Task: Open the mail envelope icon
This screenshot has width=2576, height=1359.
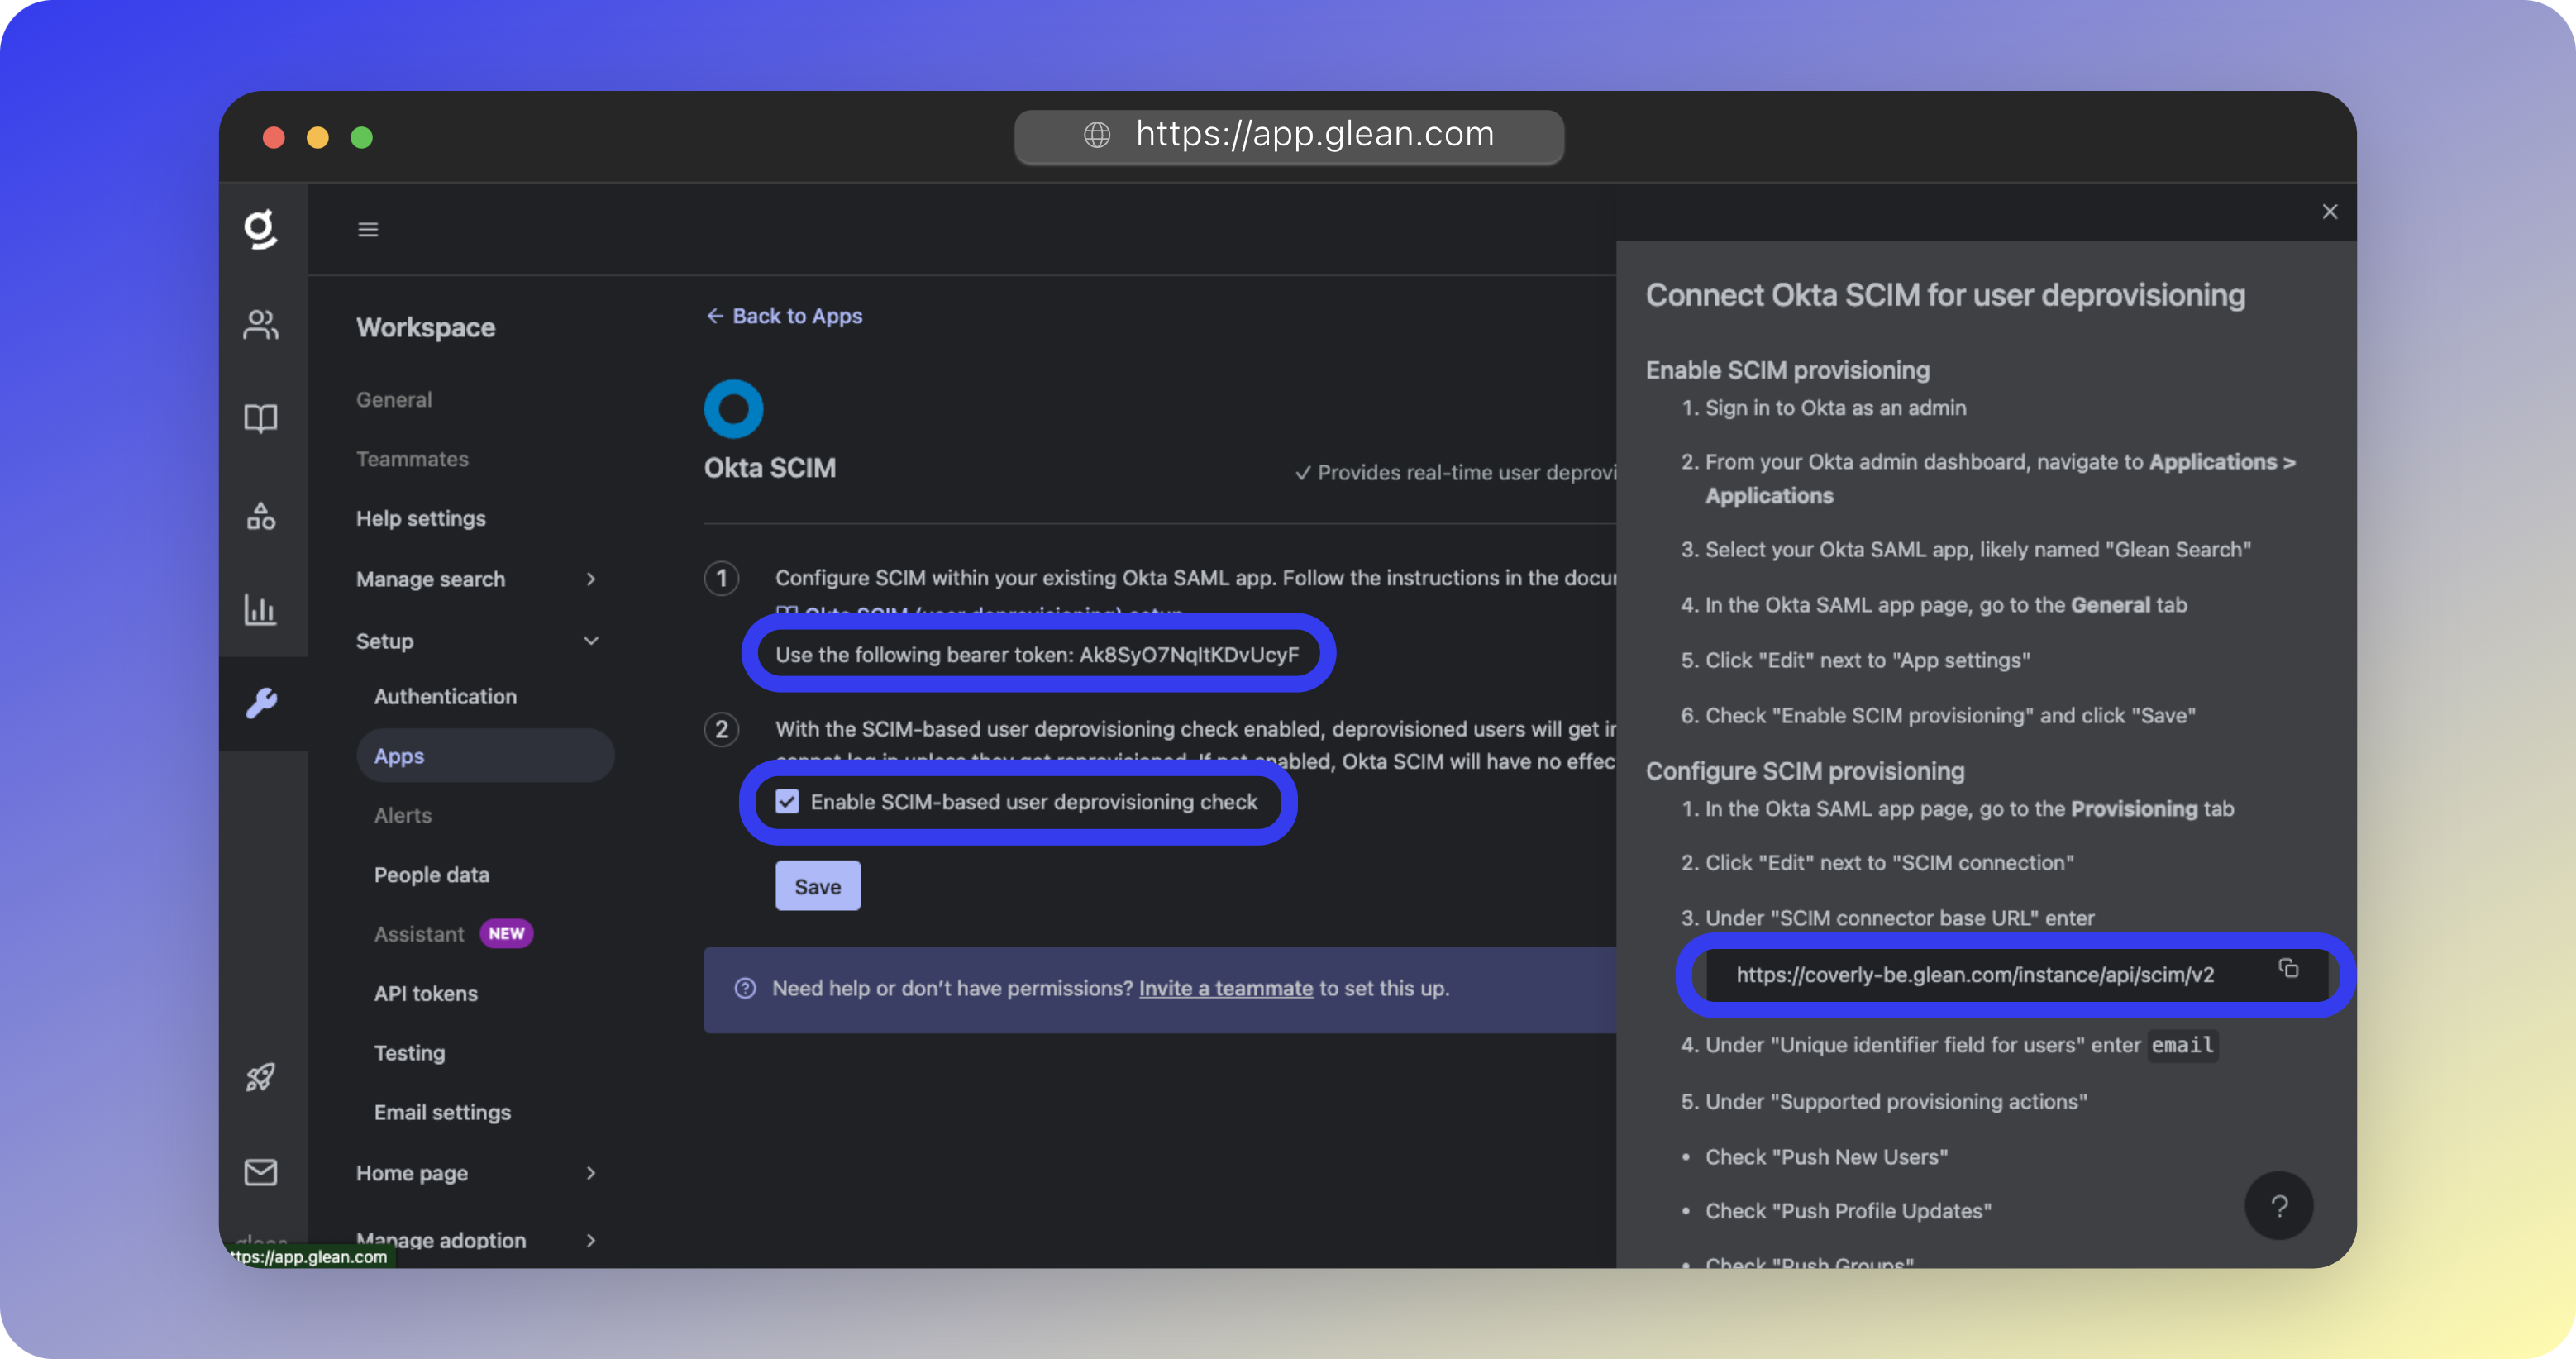Action: [x=261, y=1171]
